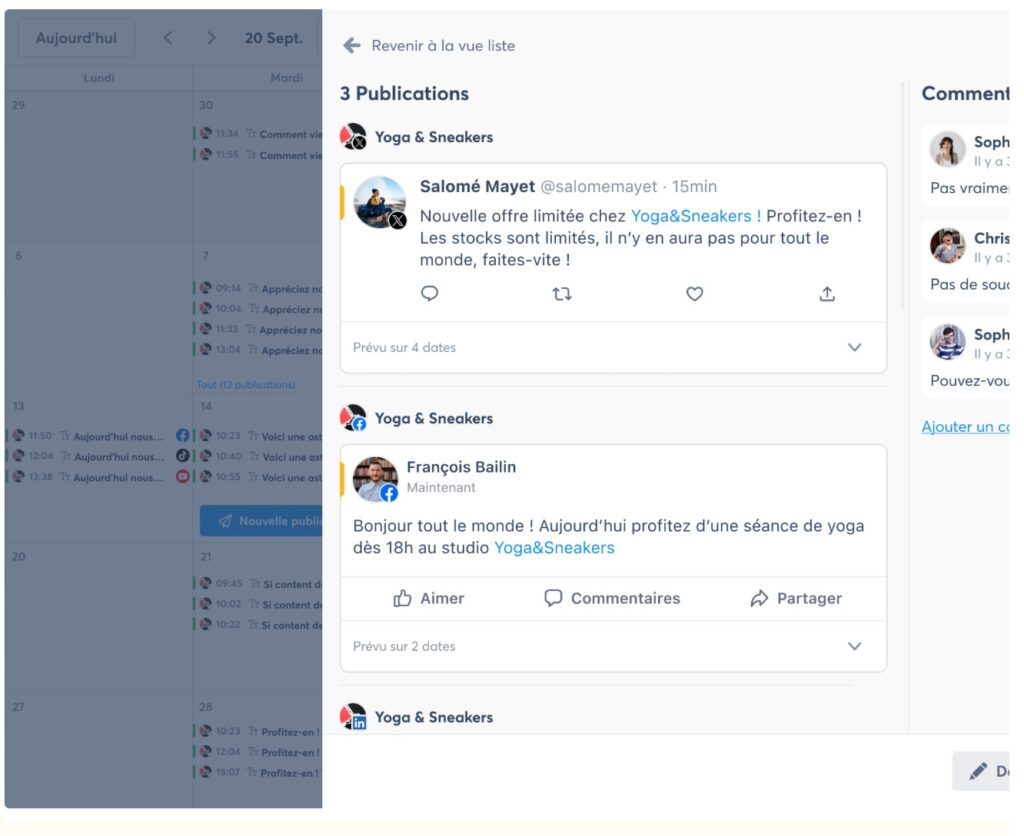The width and height of the screenshot is (1024, 836).
Task: Open the 10:23 Voici une ast calendar entry
Action: (x=258, y=436)
